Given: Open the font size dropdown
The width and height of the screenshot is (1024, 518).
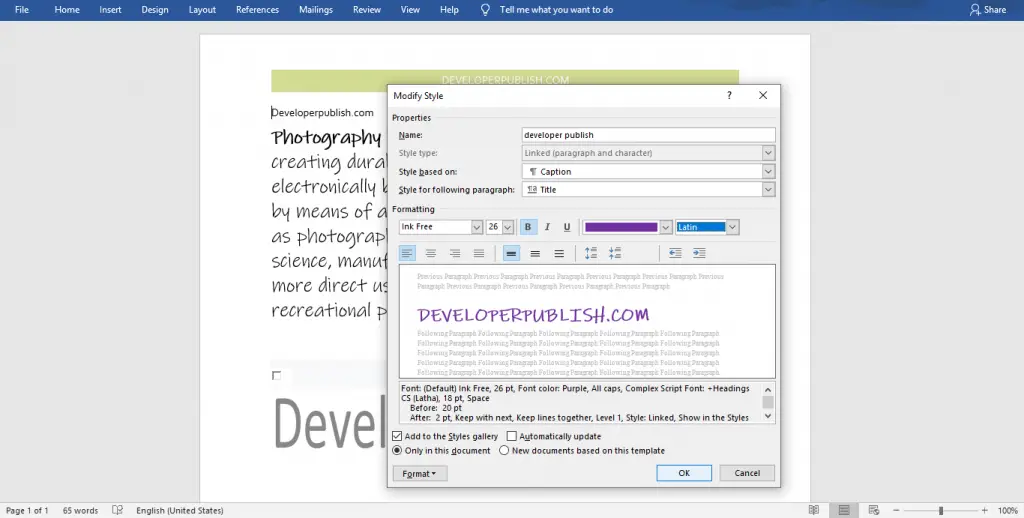Looking at the screenshot, I should point(508,227).
